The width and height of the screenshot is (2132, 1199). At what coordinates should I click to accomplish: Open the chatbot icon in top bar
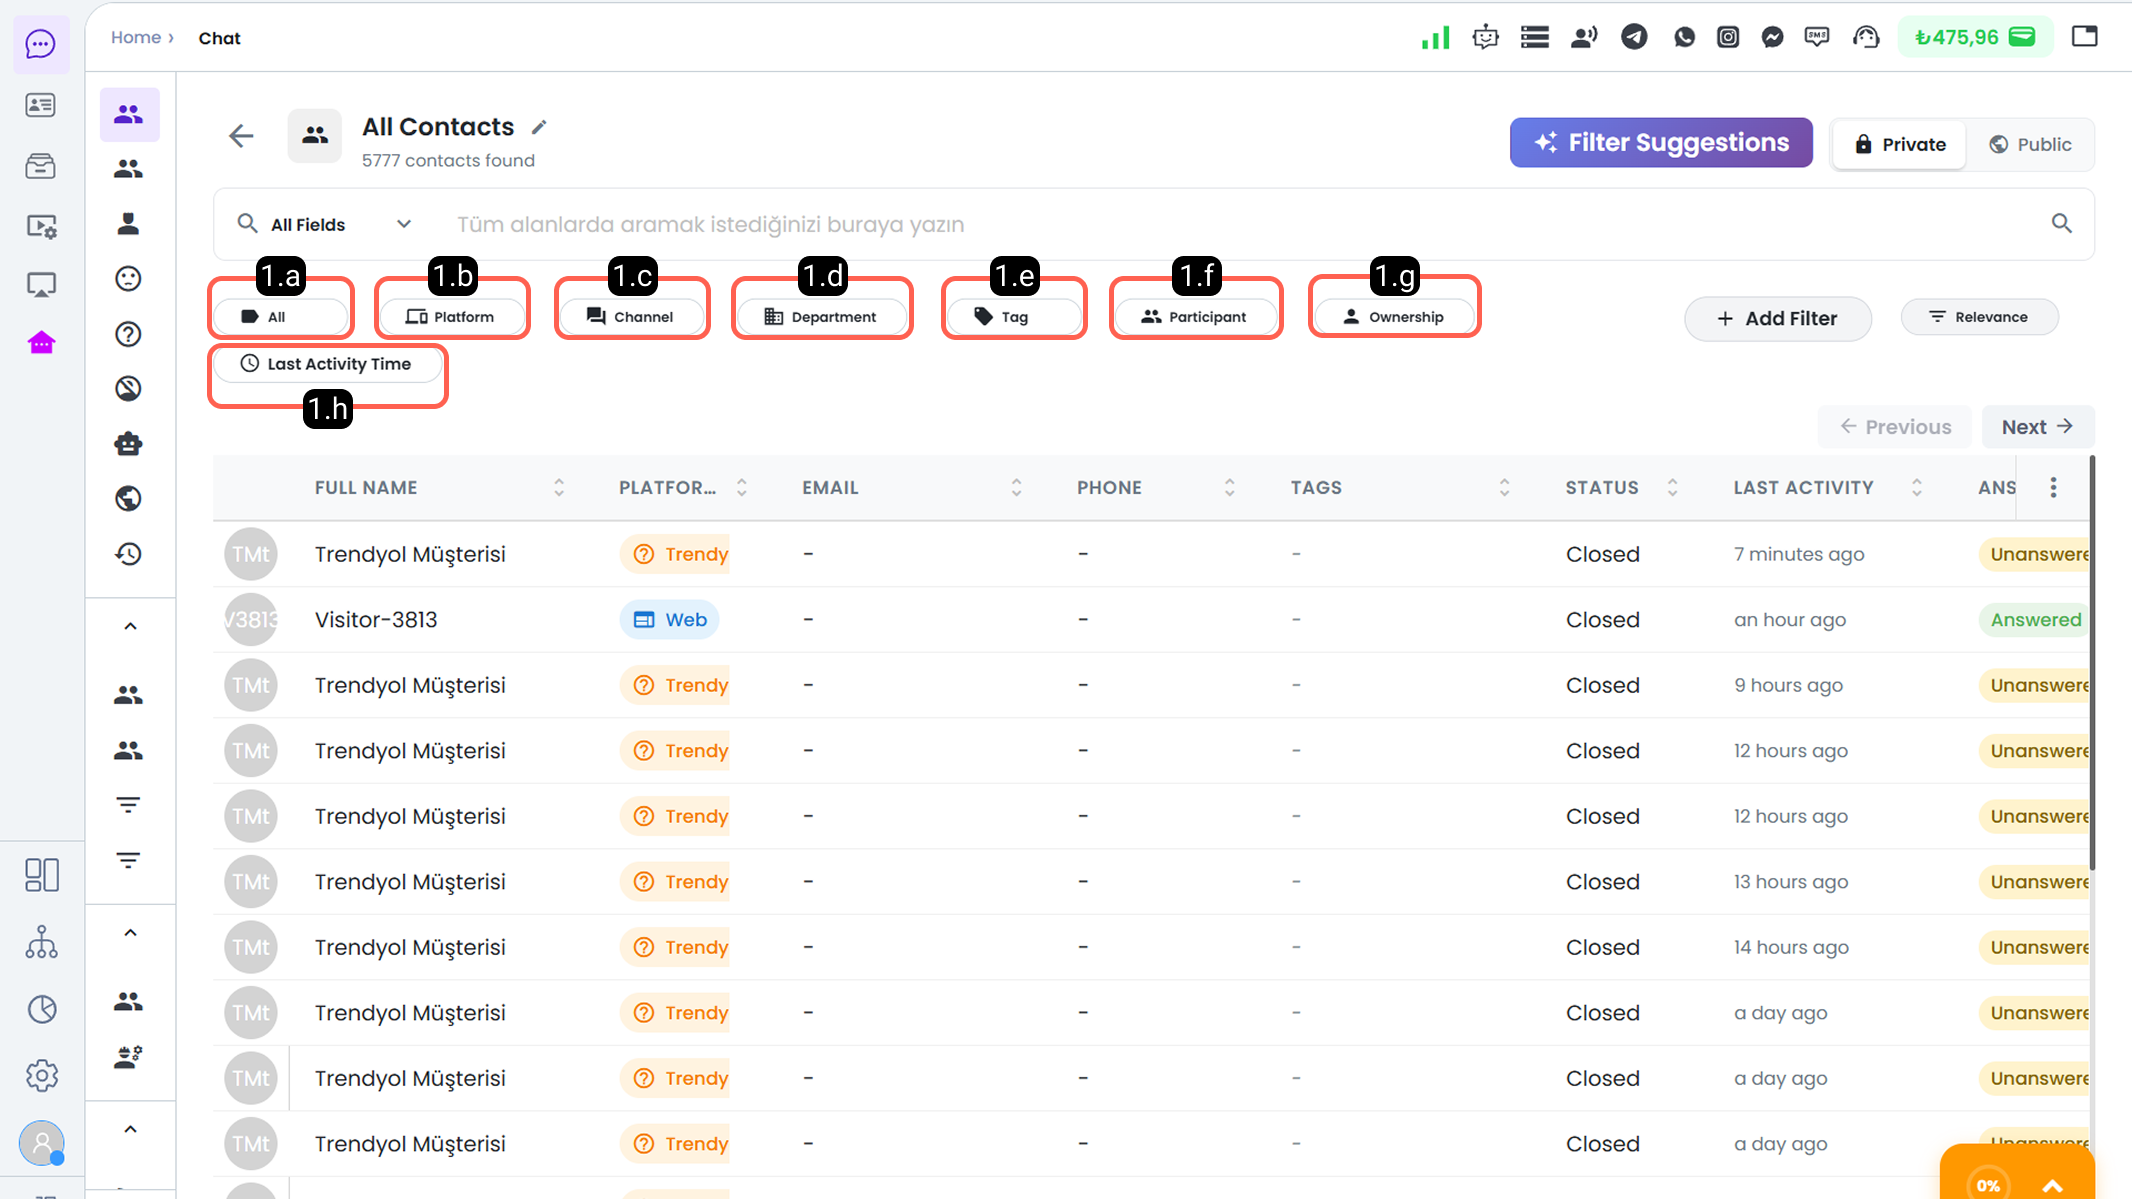point(1485,38)
